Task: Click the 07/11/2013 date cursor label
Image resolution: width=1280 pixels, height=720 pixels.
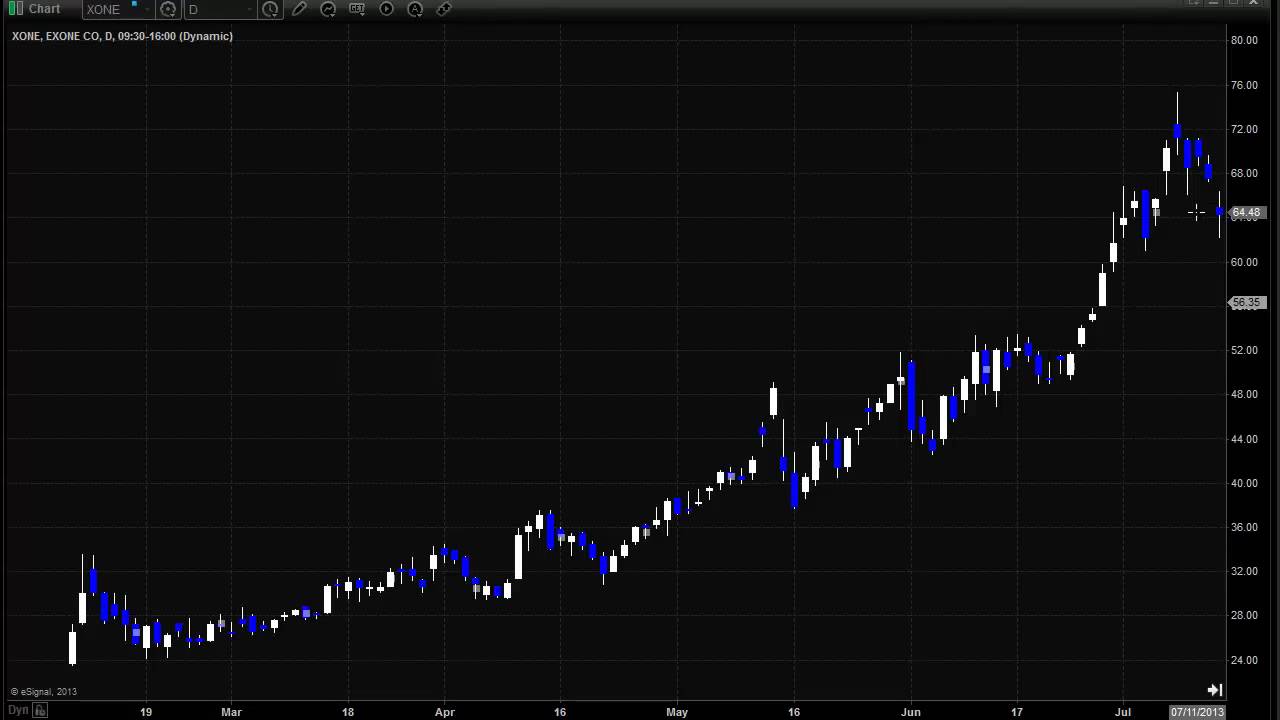Action: (x=1197, y=712)
